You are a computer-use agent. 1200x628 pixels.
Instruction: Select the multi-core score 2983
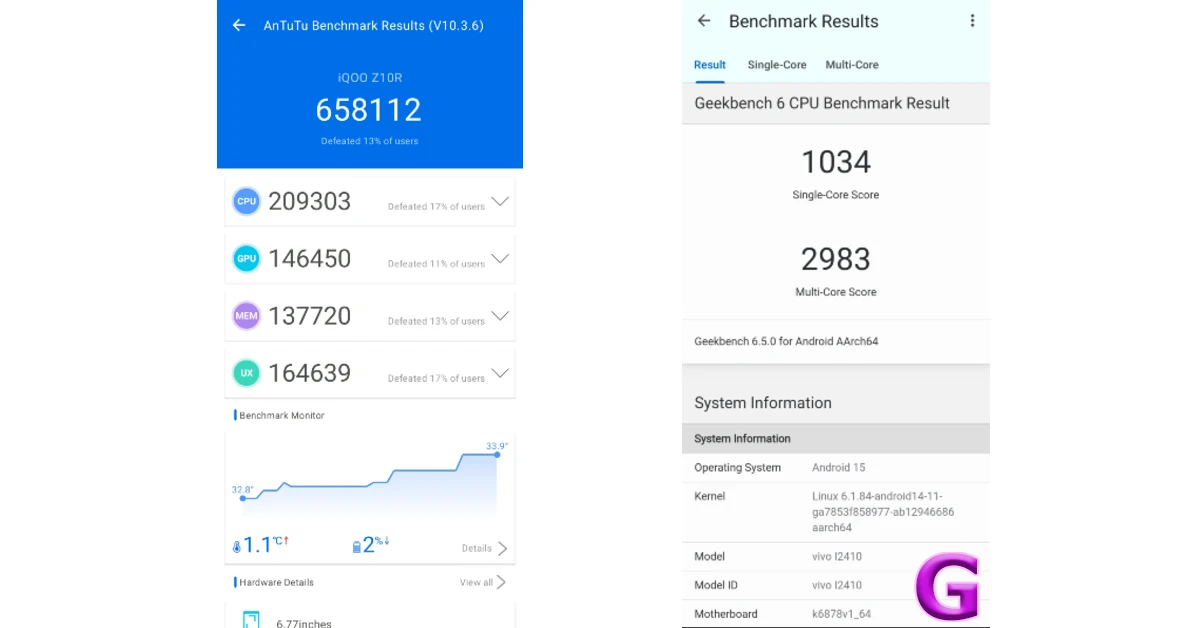coord(836,259)
